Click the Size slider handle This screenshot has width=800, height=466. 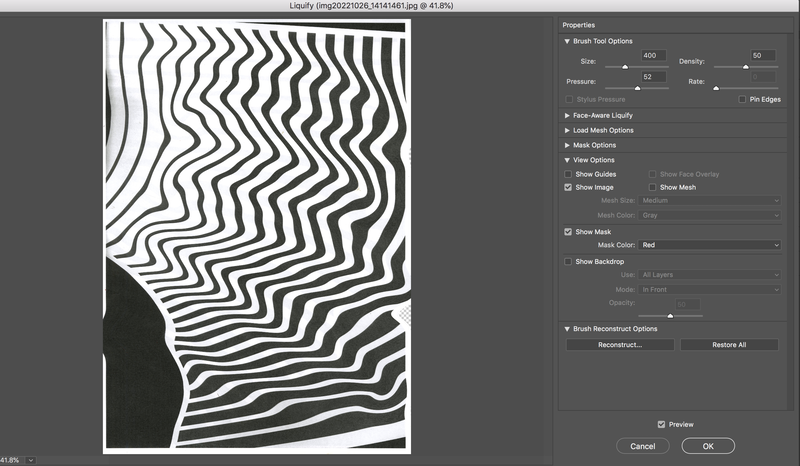point(625,67)
